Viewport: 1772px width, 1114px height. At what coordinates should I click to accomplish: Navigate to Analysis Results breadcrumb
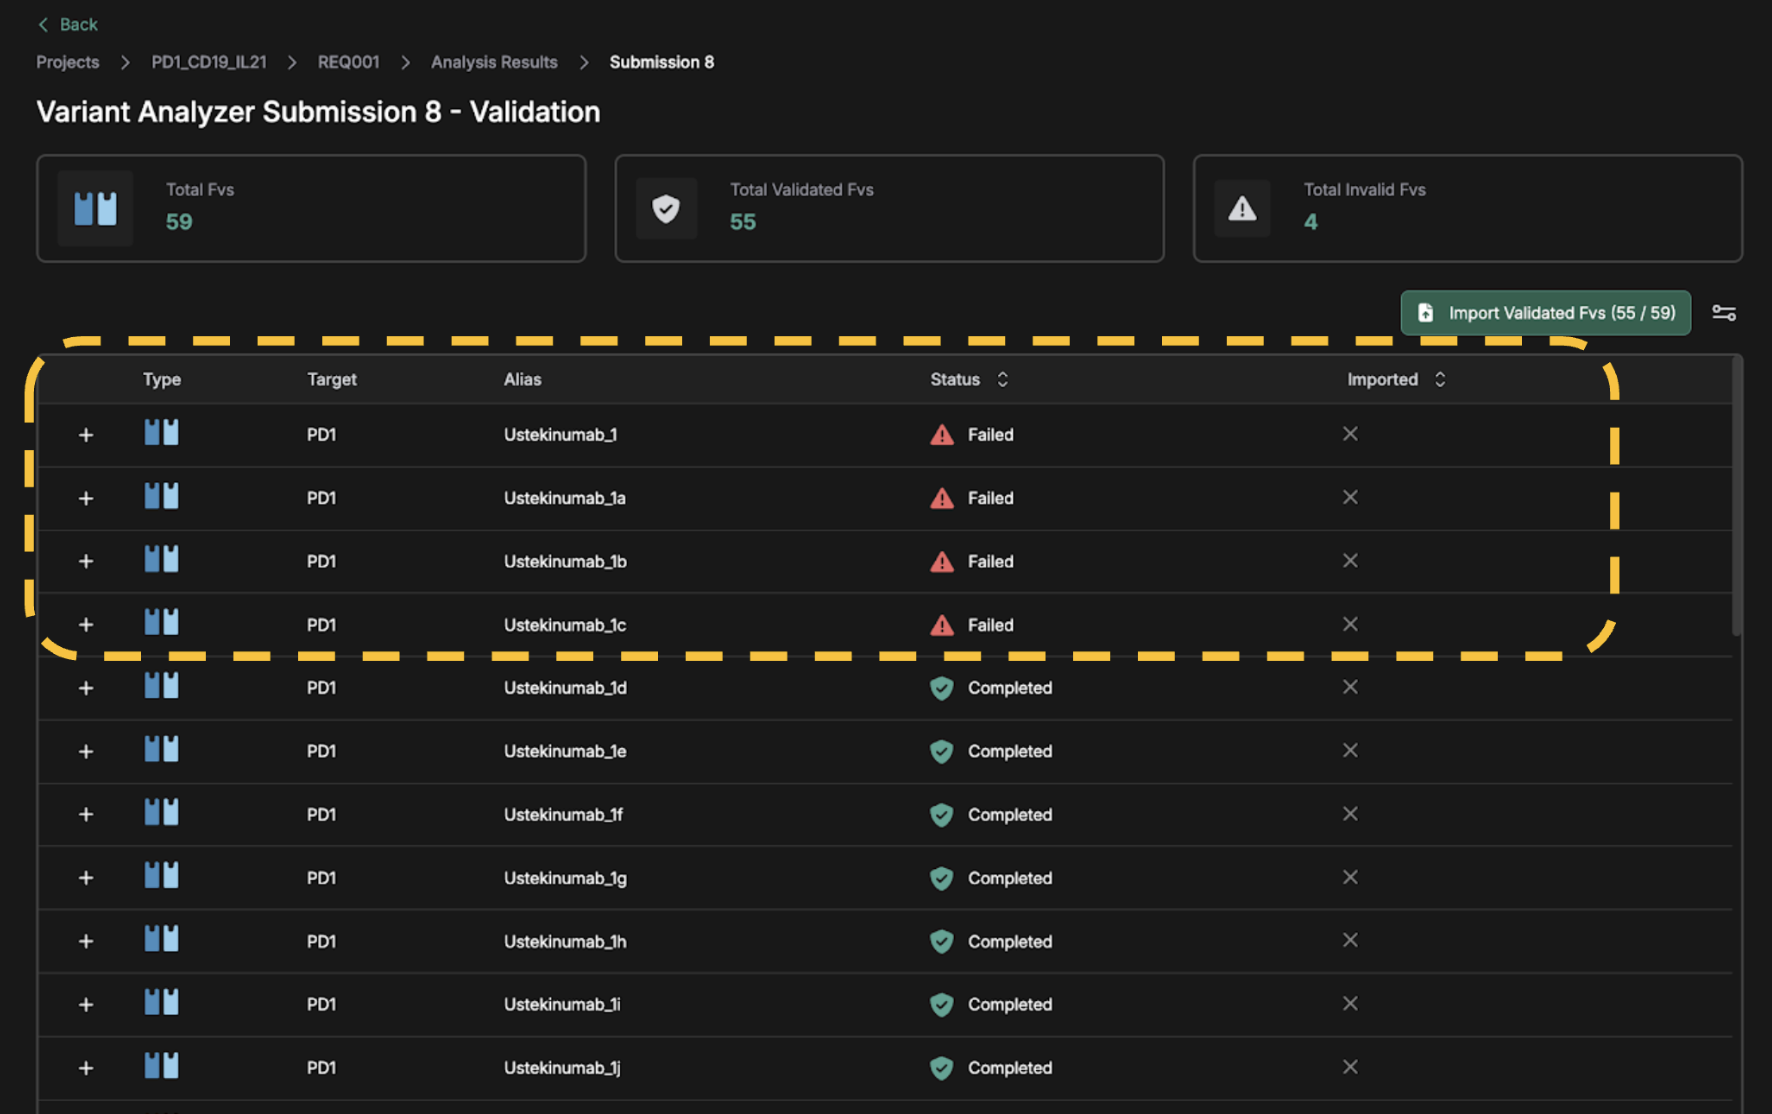pyautogui.click(x=494, y=62)
